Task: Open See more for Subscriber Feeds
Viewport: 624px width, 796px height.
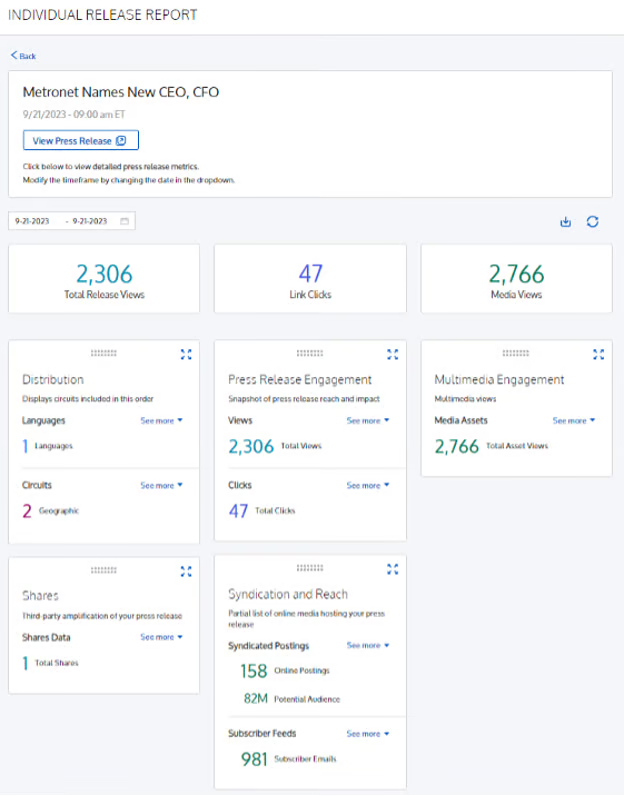Action: pos(368,734)
